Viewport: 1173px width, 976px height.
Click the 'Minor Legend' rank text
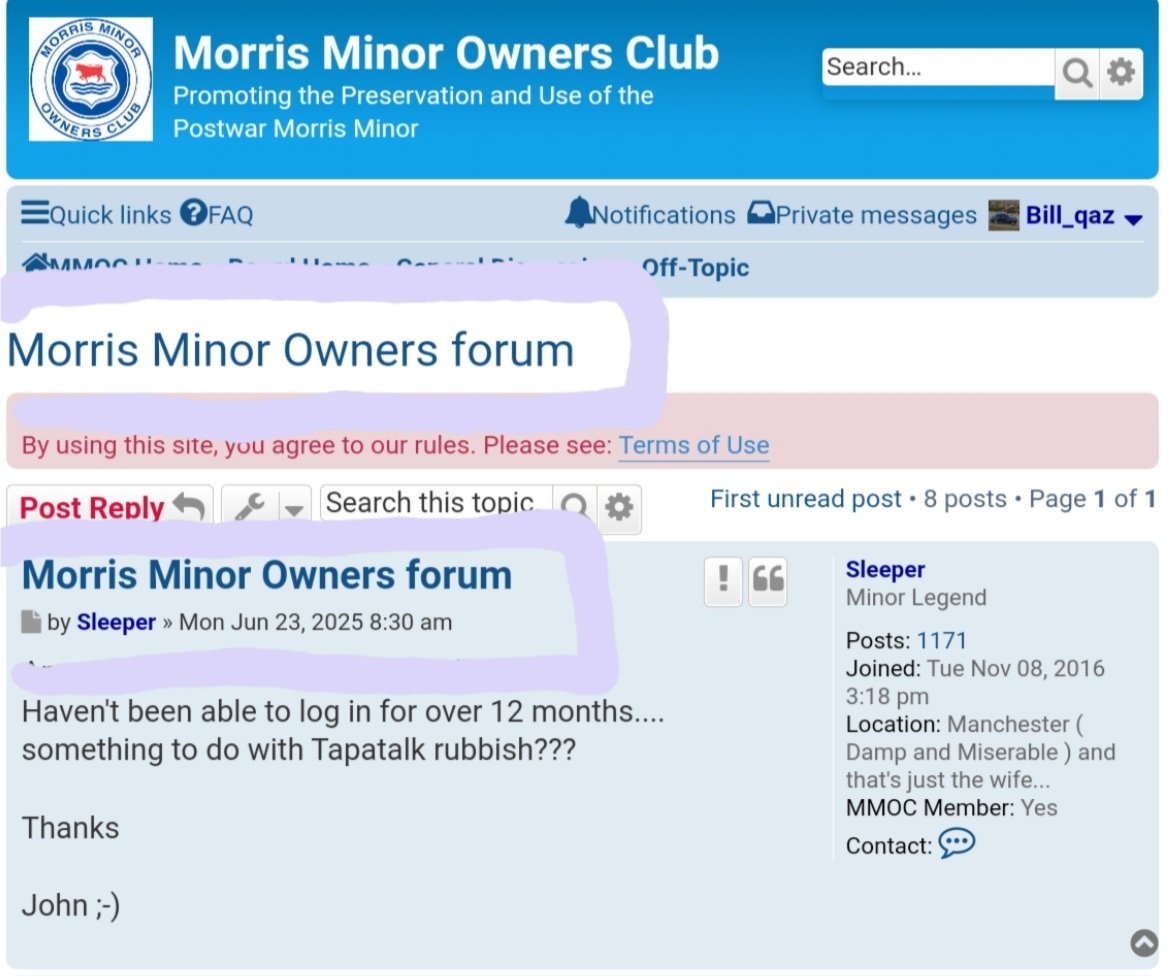[916, 597]
